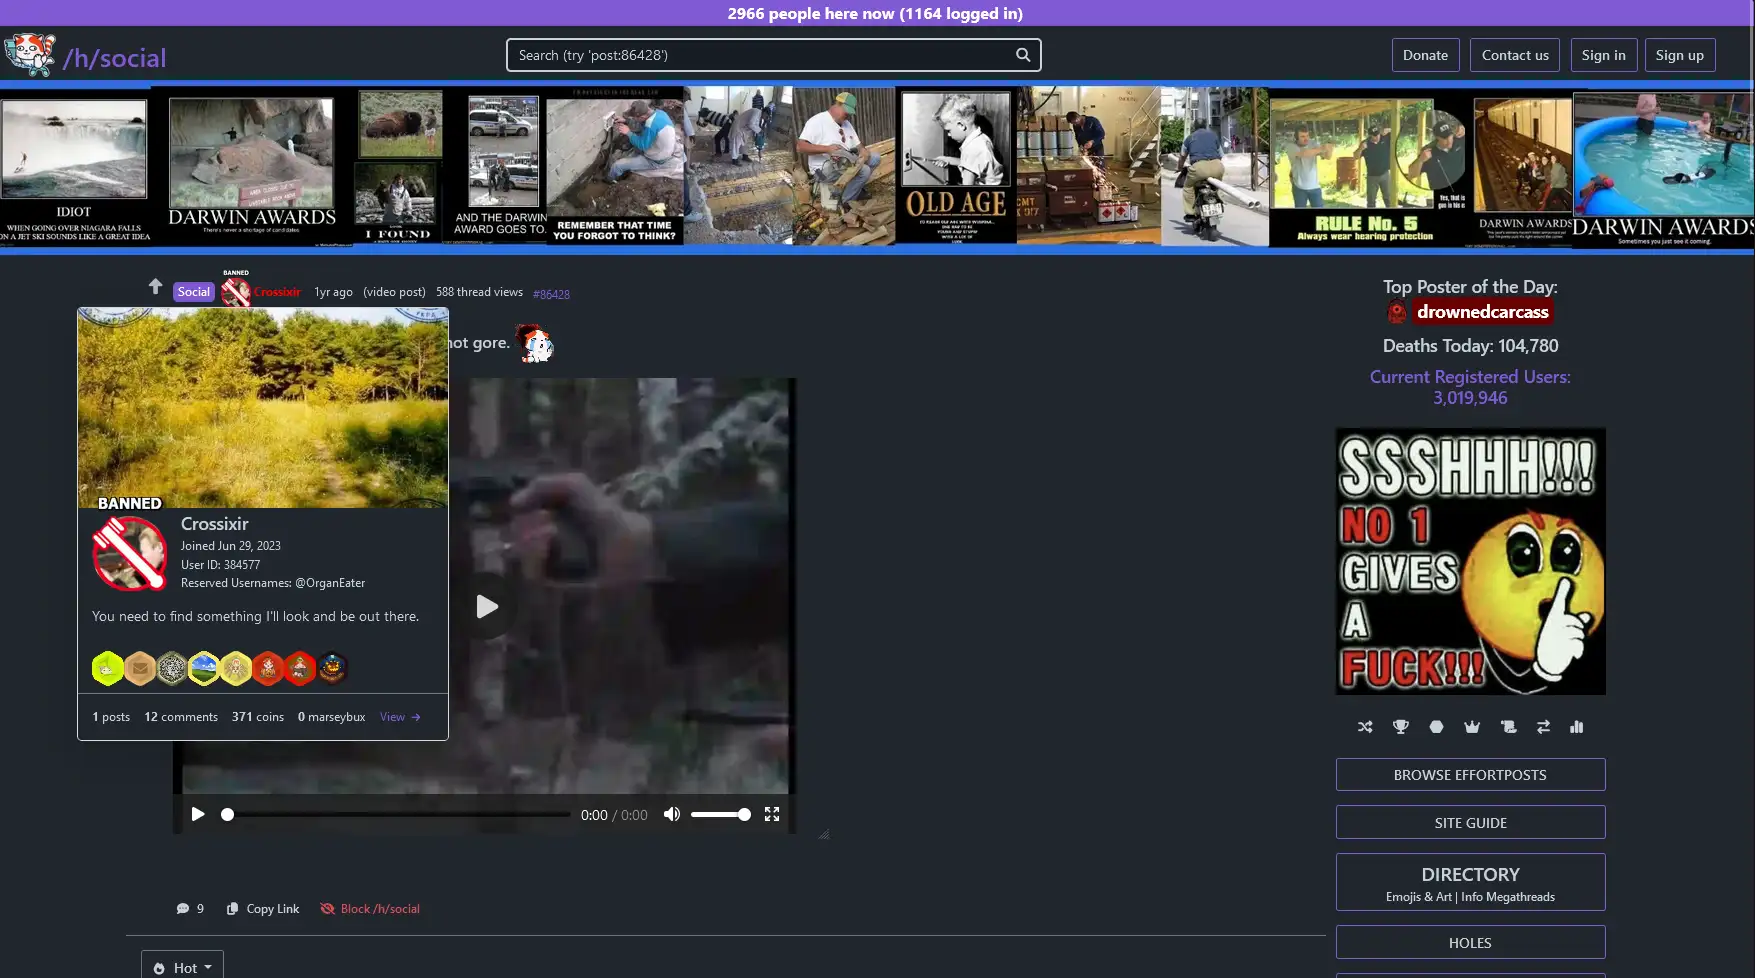The height and width of the screenshot is (978, 1755).
Task: Open the post ID #86428 link
Action: click(x=551, y=294)
